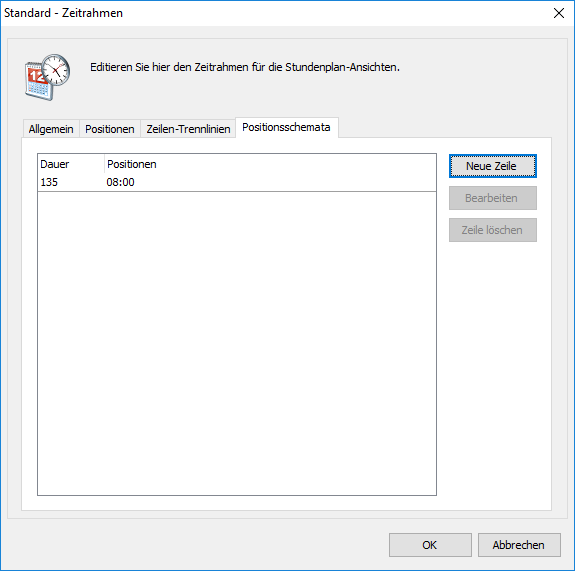Screen dimensions: 575x571
Task: Click the empty area of the schemata list
Action: pyautogui.click(x=237, y=343)
